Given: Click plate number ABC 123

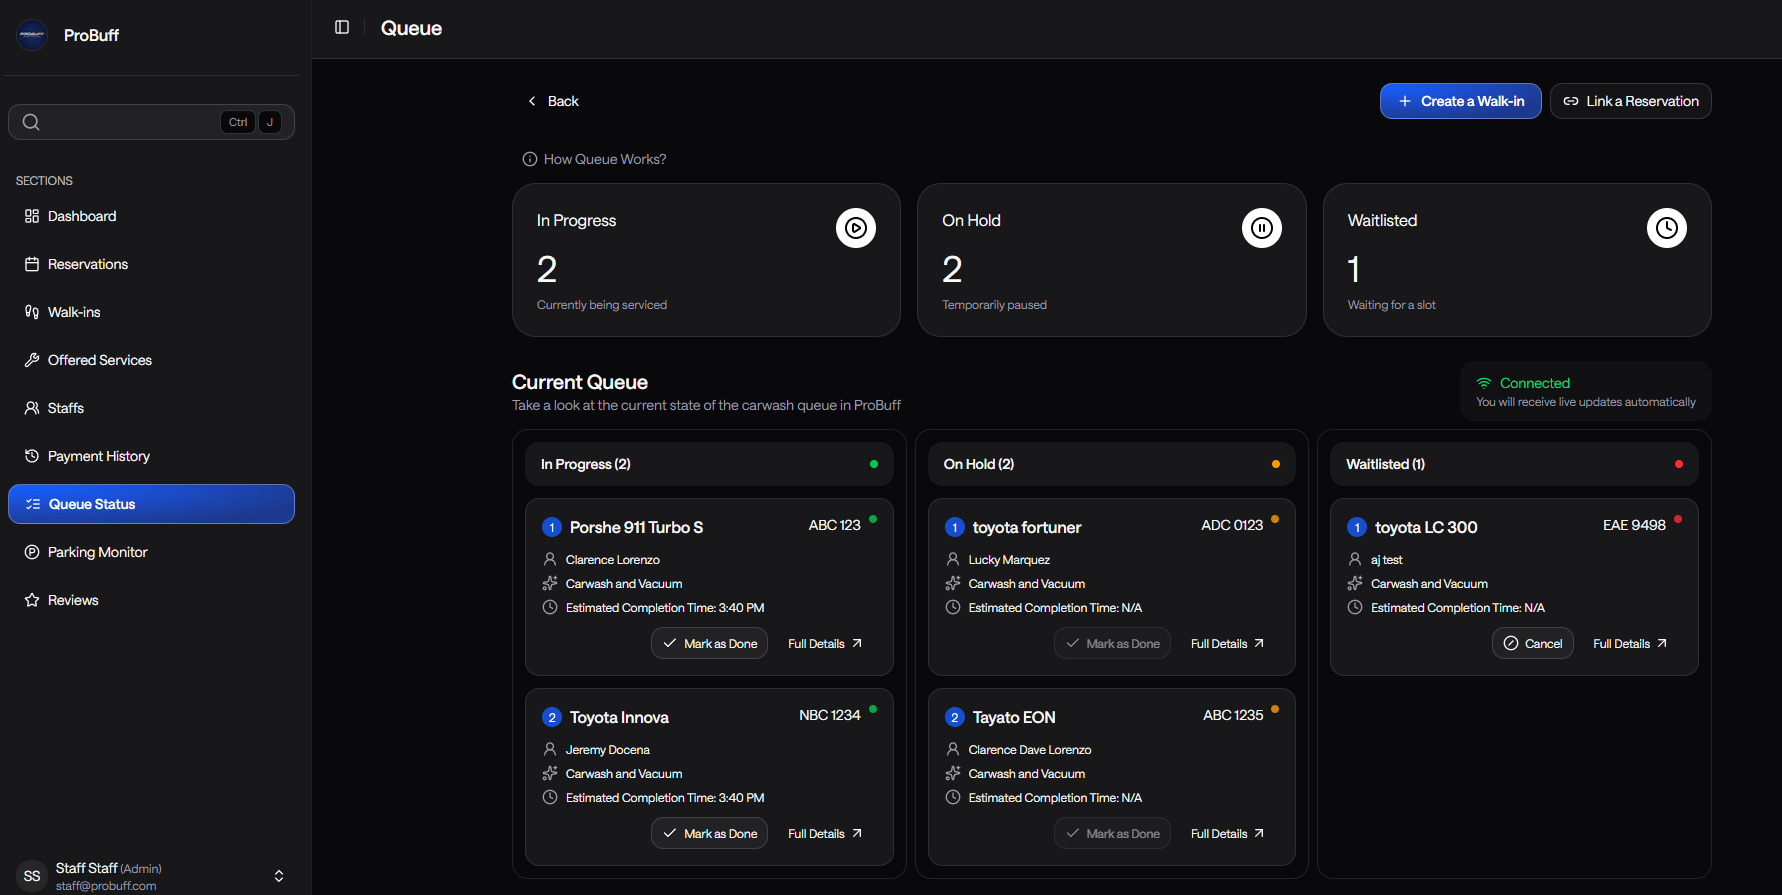Looking at the screenshot, I should click(834, 525).
